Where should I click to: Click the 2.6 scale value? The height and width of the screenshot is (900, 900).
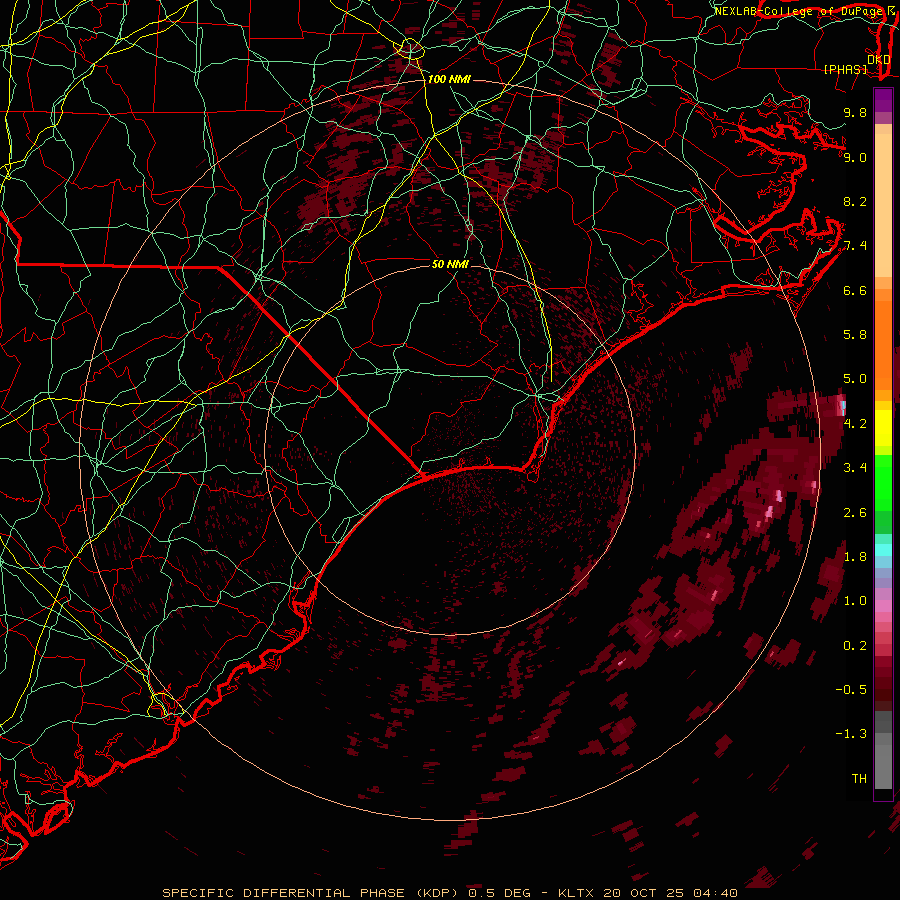click(855, 512)
